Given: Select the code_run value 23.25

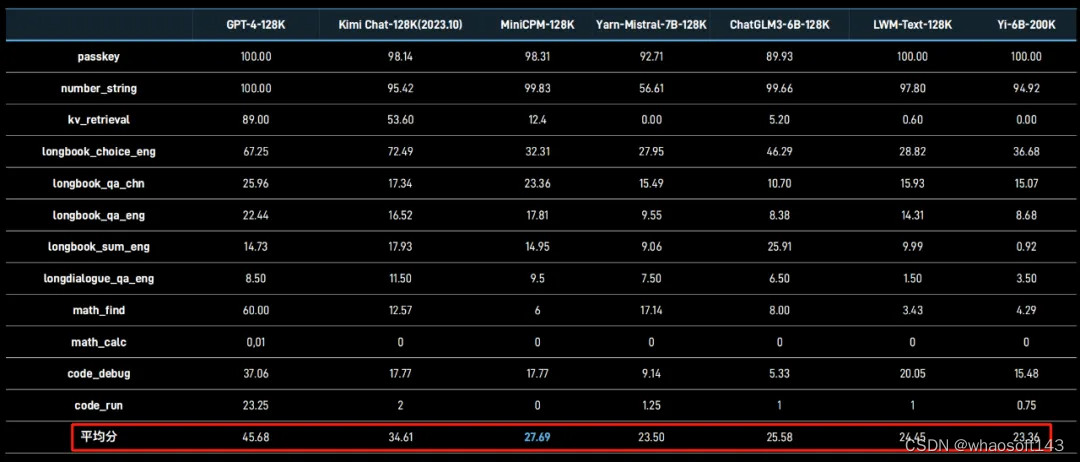Looking at the screenshot, I should (x=256, y=406).
